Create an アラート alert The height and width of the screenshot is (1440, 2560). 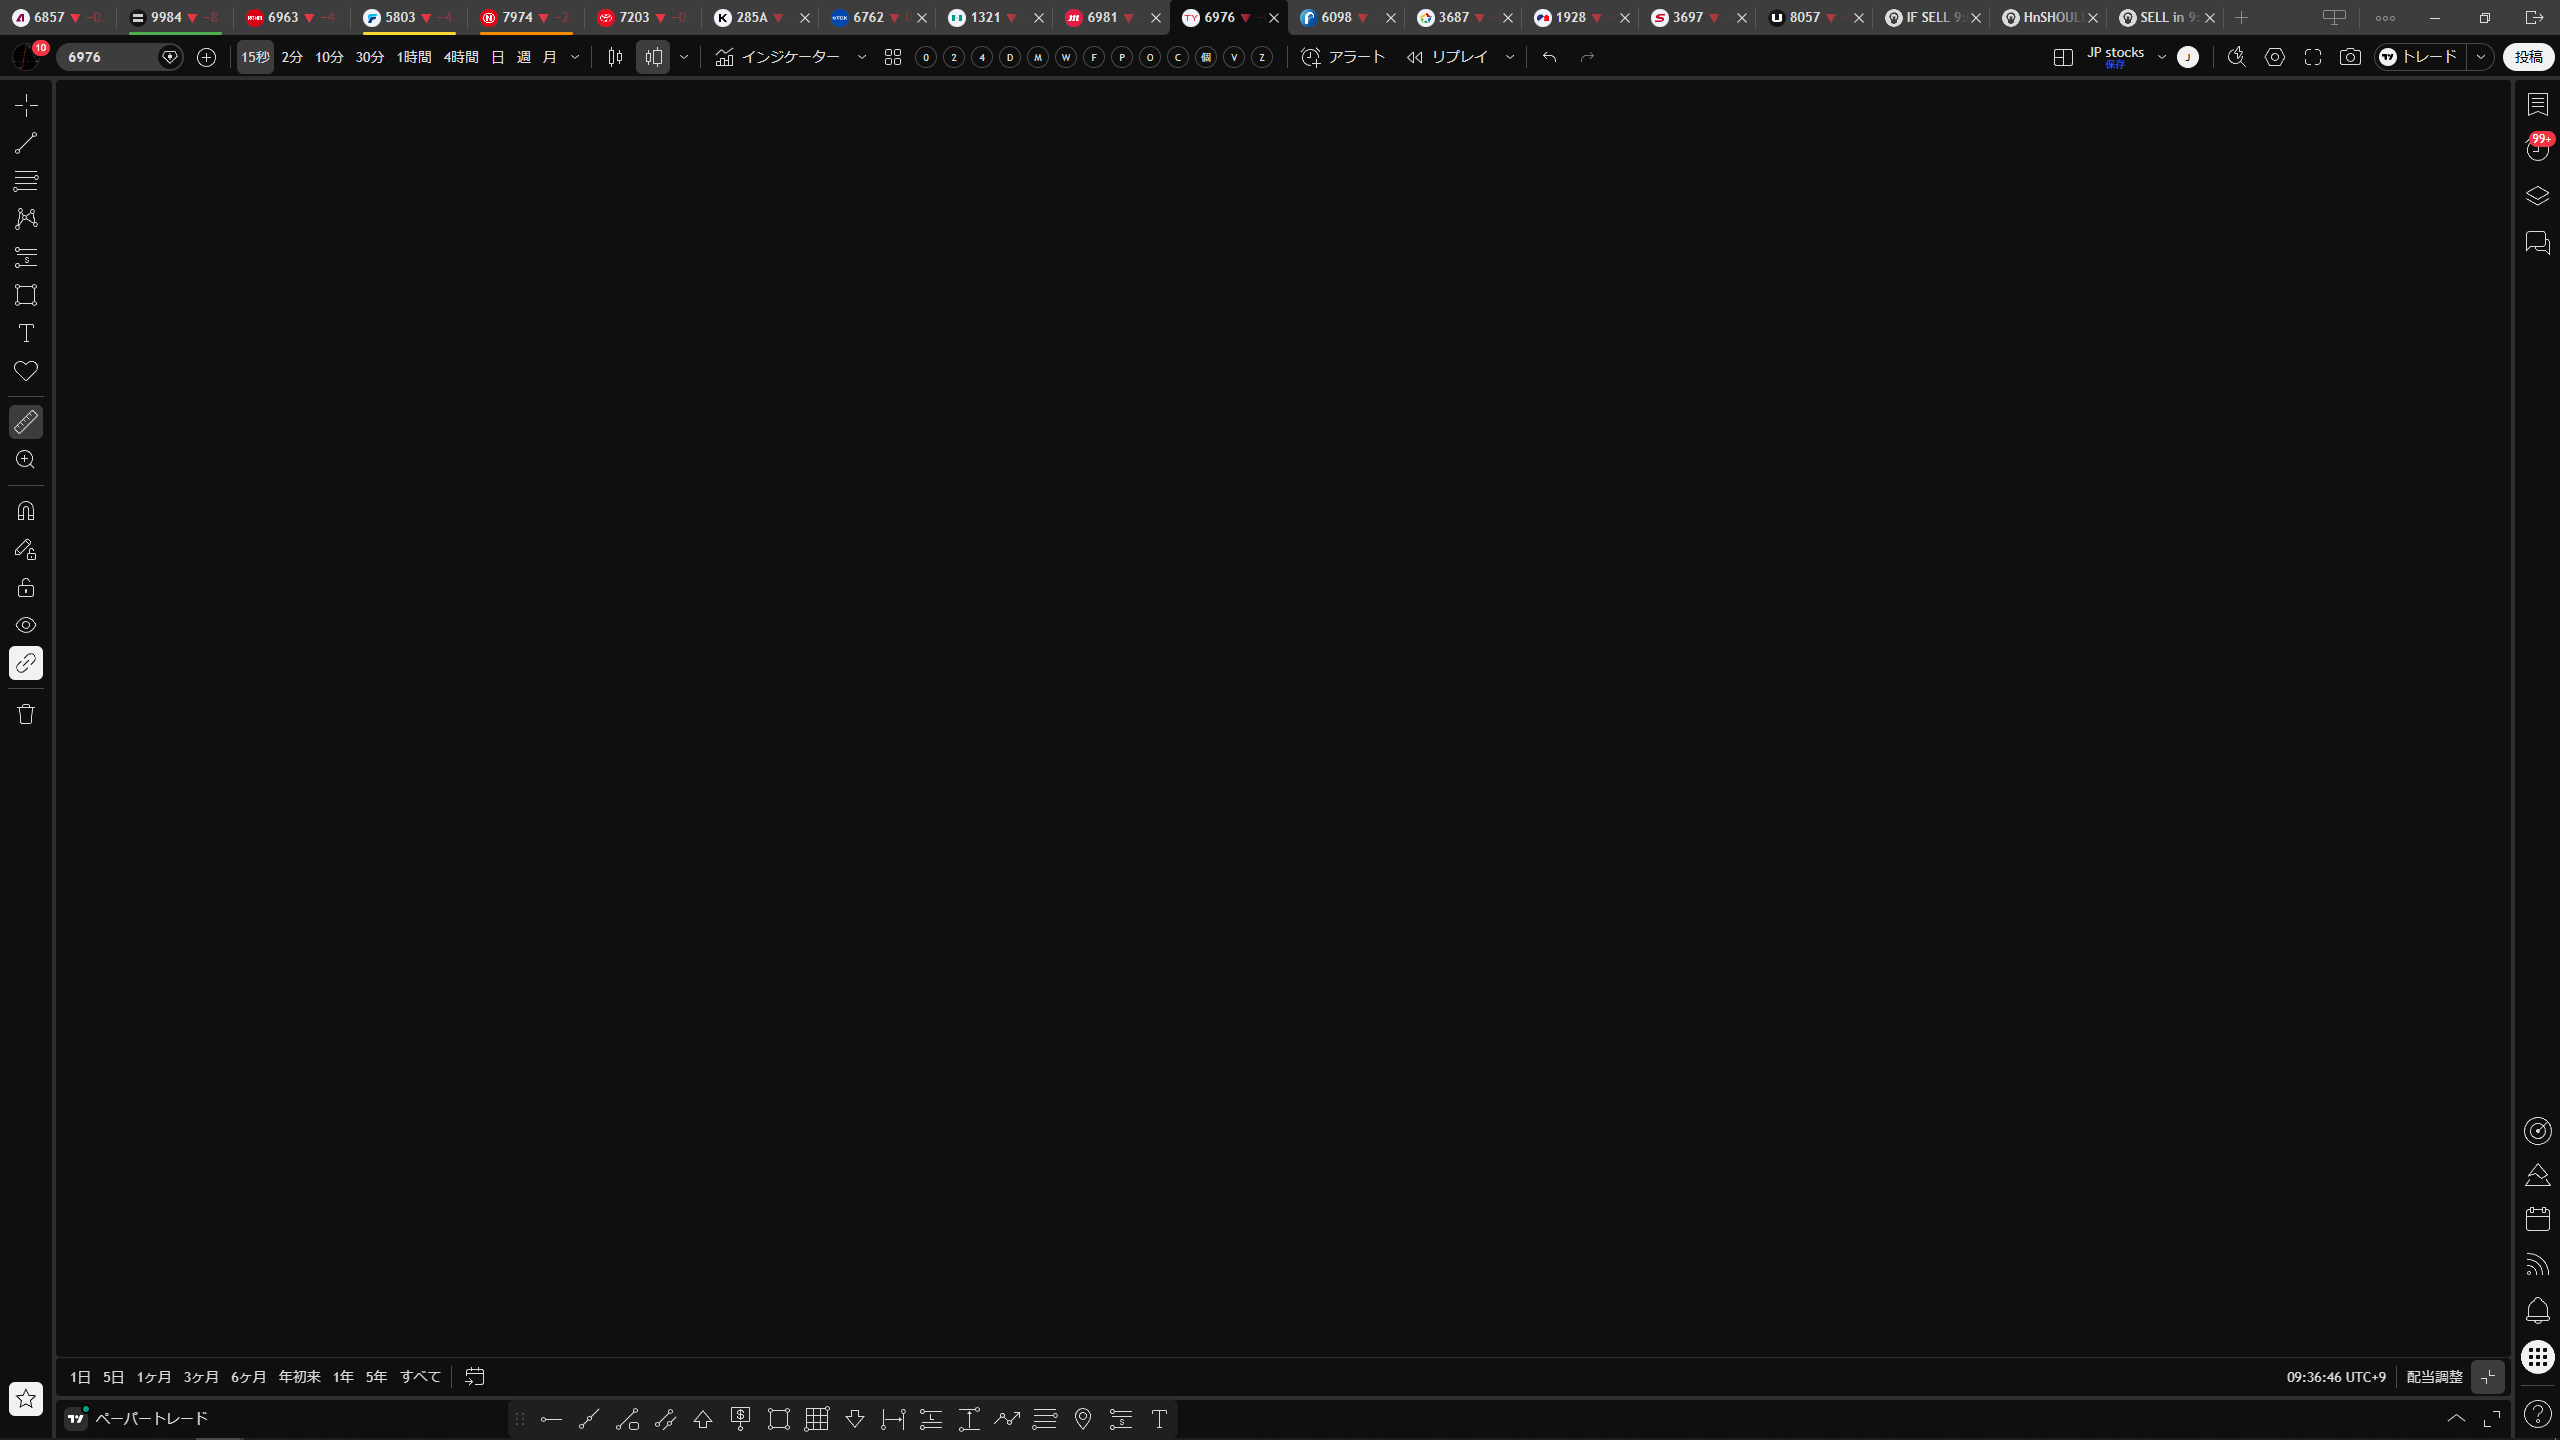pos(1343,57)
